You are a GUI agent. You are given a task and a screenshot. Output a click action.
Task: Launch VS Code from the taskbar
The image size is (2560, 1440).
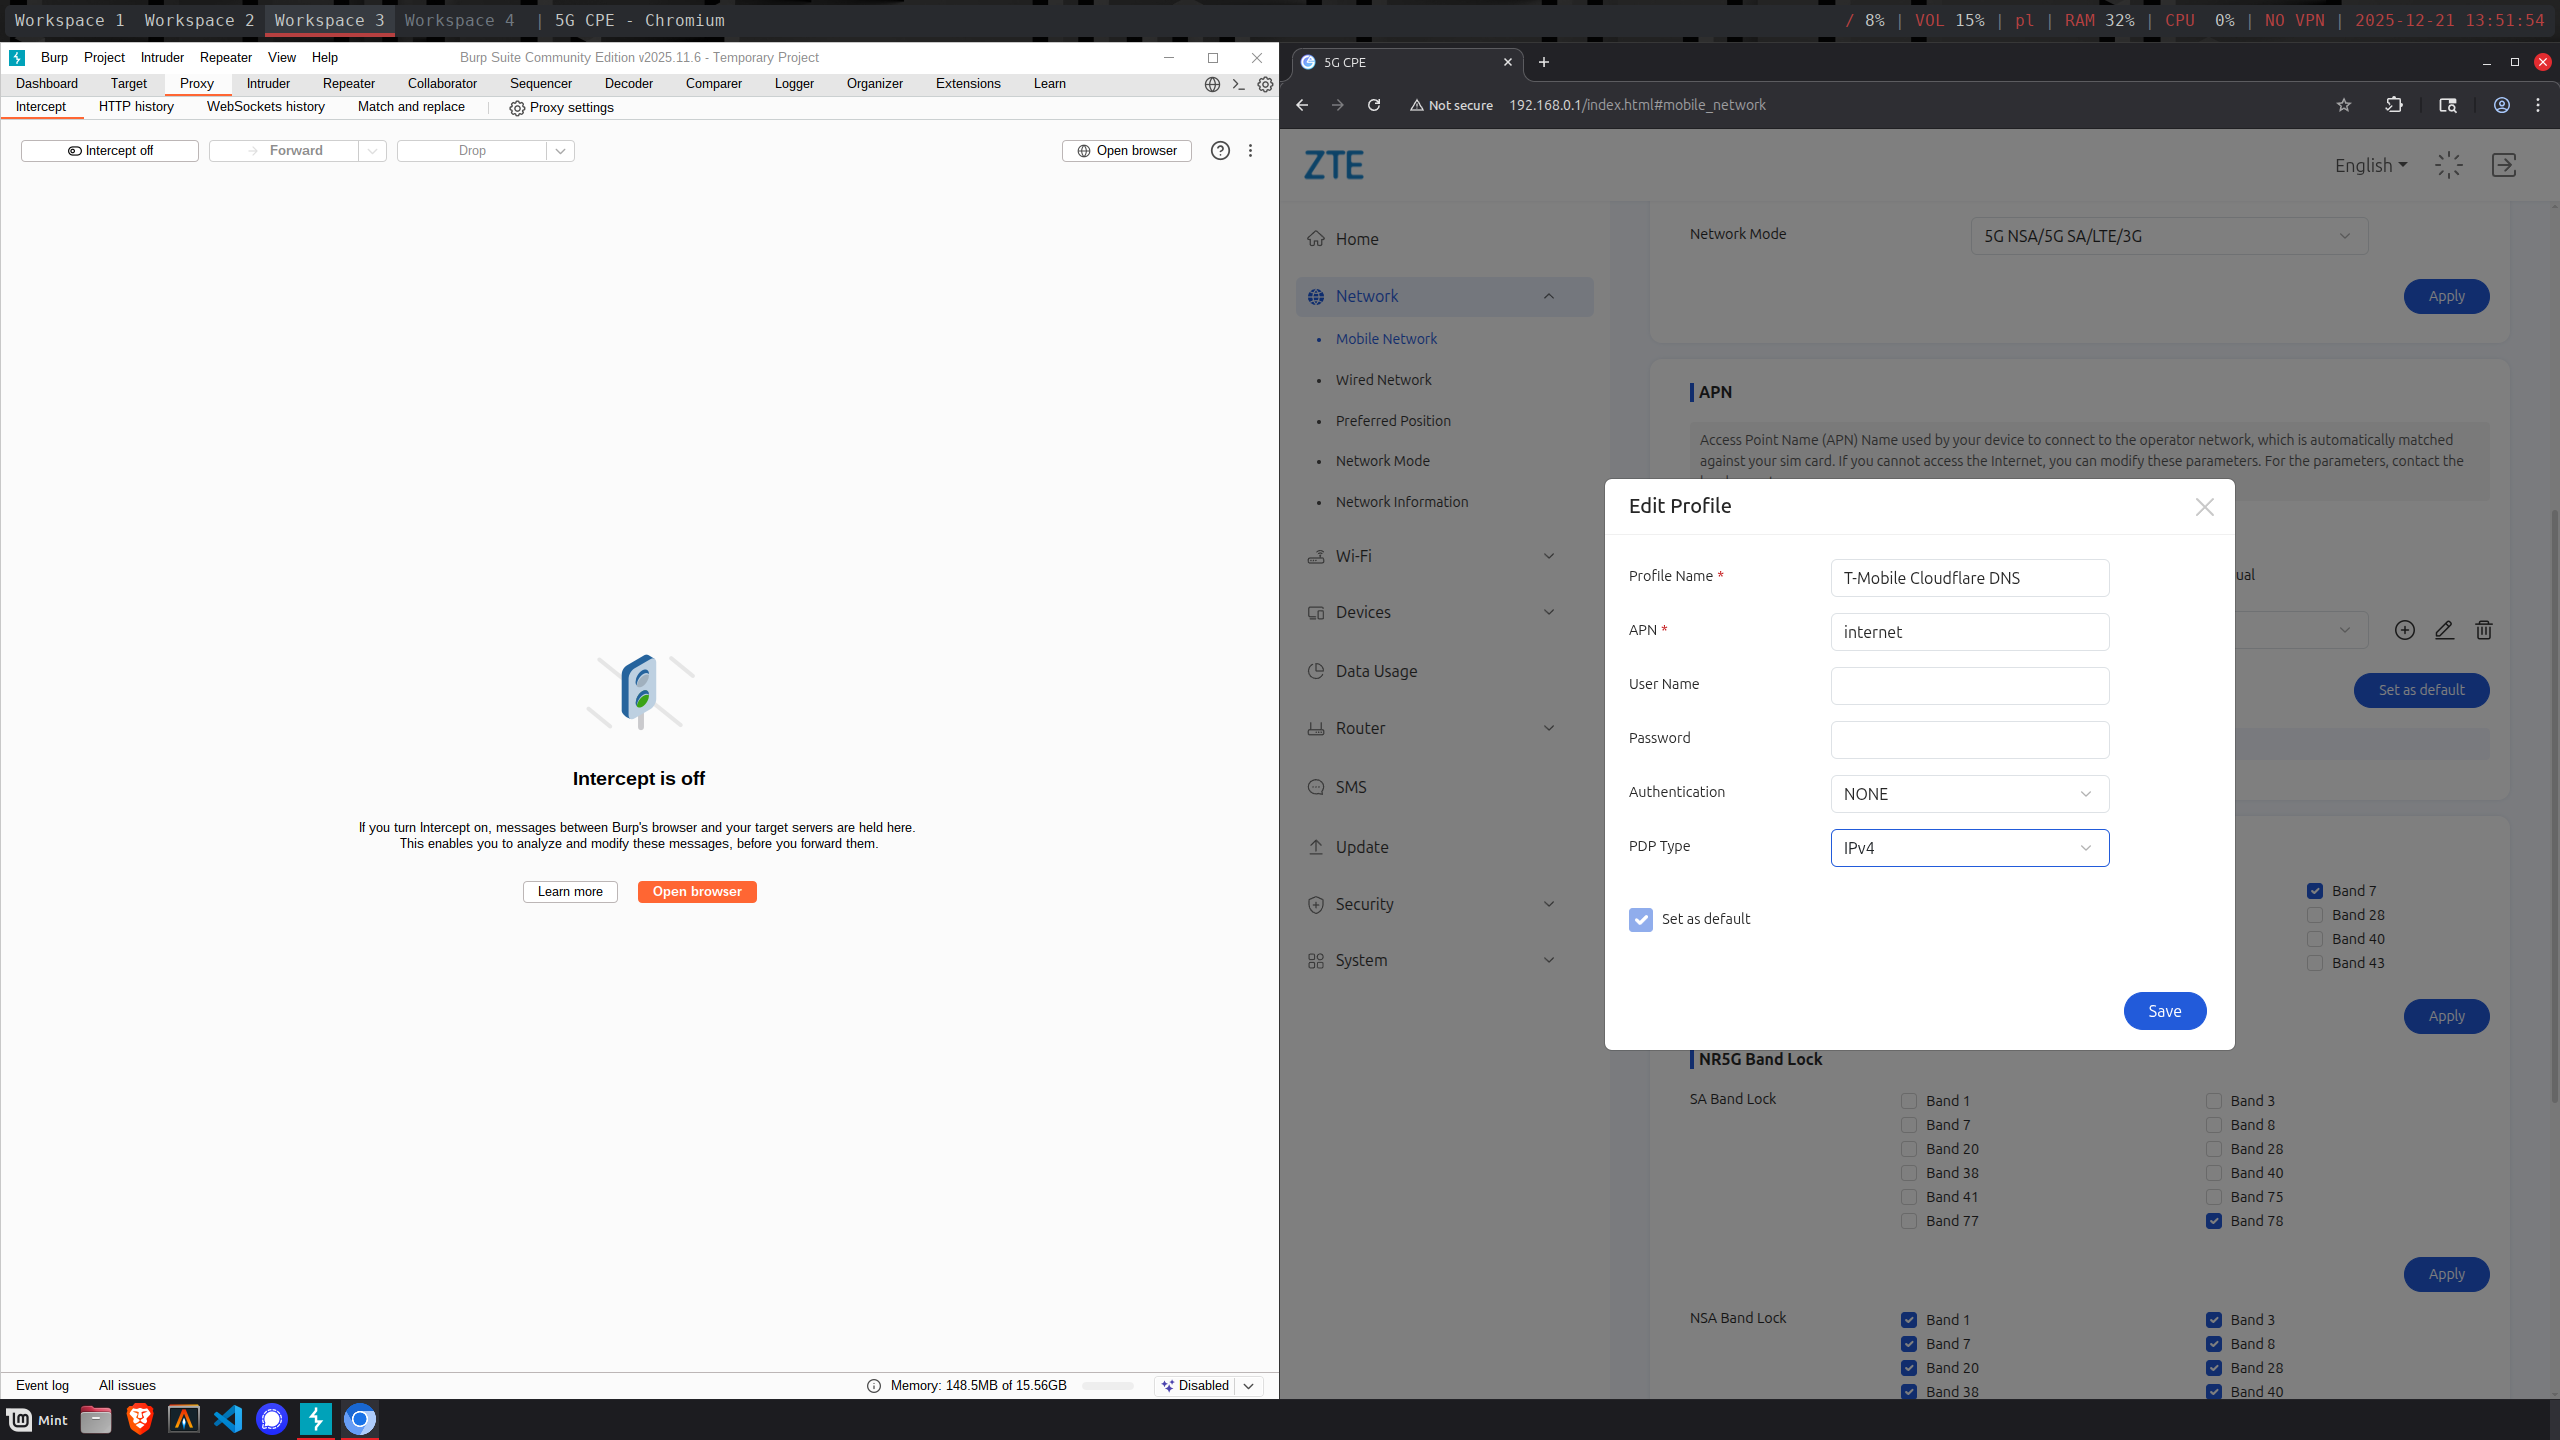tap(228, 1419)
